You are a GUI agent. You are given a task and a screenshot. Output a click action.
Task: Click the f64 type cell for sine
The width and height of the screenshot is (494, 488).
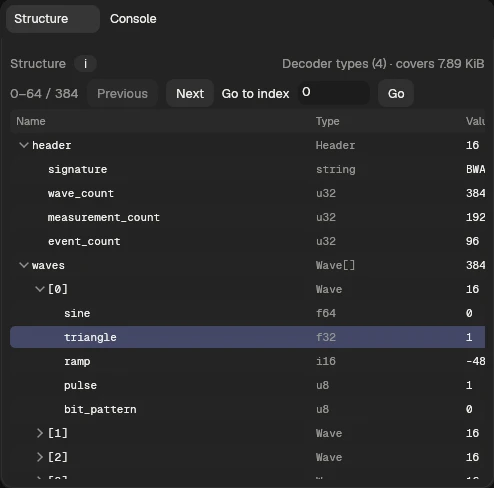[x=326, y=313]
